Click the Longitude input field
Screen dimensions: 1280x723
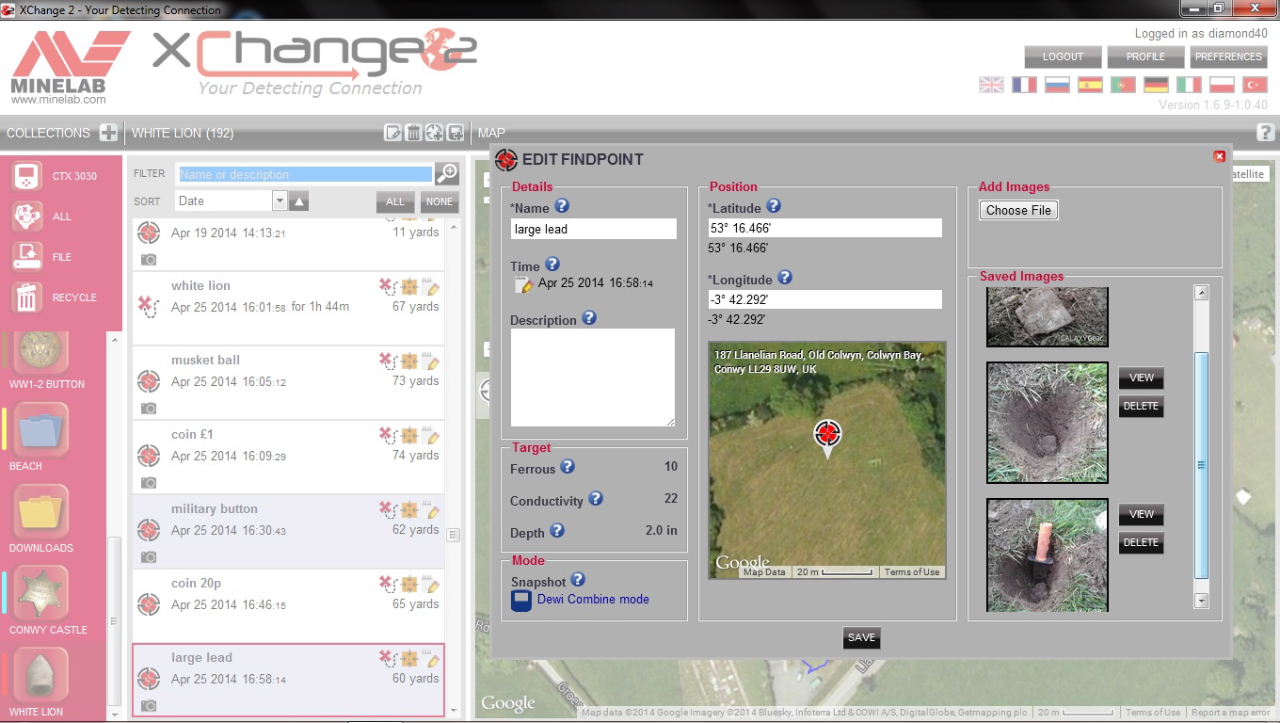point(825,299)
